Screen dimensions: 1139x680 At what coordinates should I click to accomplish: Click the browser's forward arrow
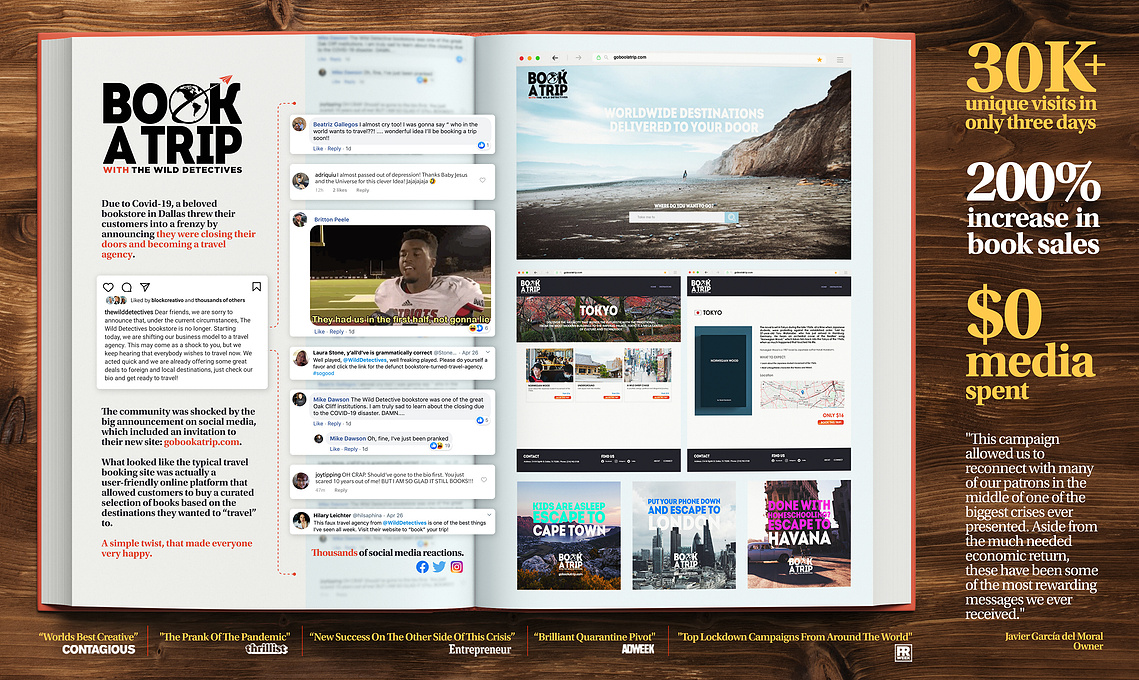coord(578,57)
